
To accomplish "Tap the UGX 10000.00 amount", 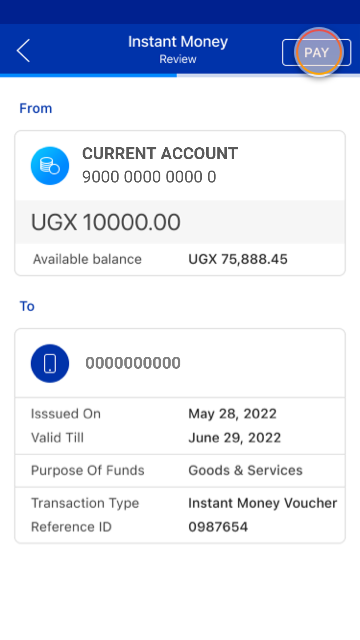I will [x=106, y=222].
